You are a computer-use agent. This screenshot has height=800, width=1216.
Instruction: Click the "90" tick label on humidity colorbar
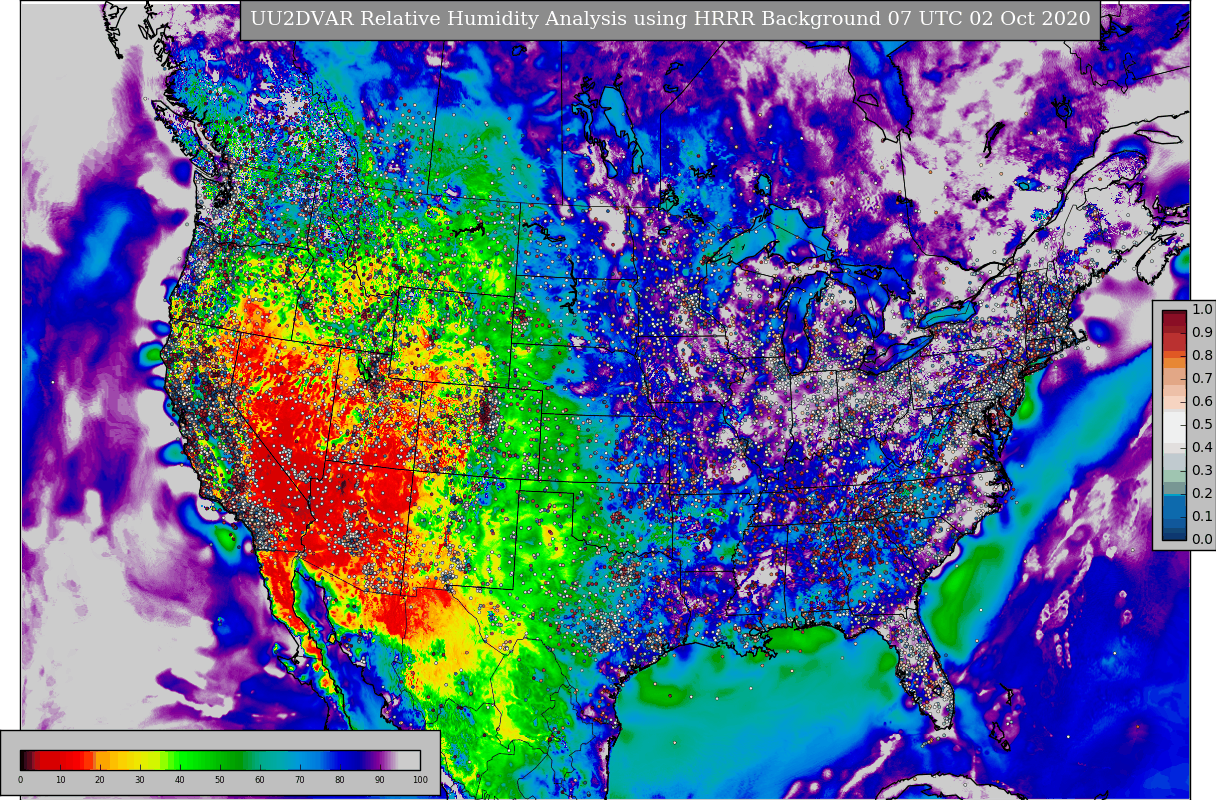(x=380, y=780)
